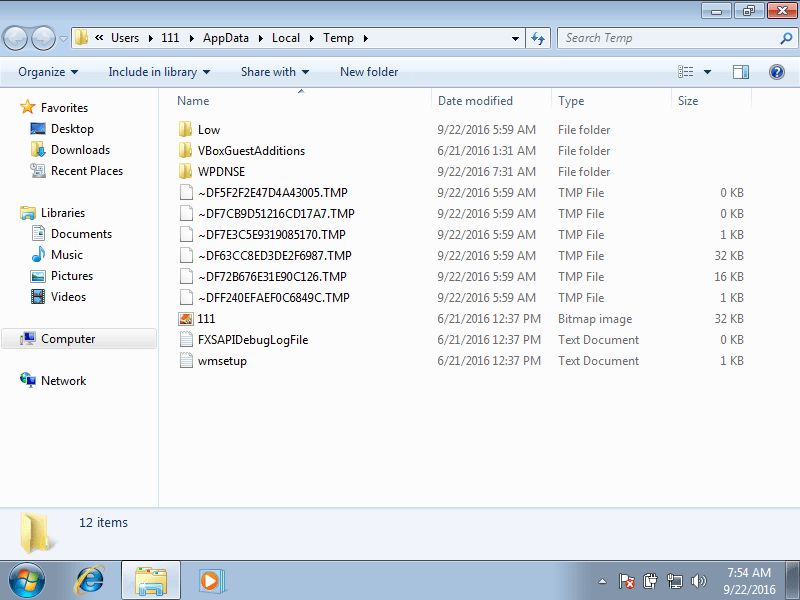This screenshot has height=600, width=800.
Task: Select file ~DFF240EFAEF0C6849C.TMP
Action: 274,297
